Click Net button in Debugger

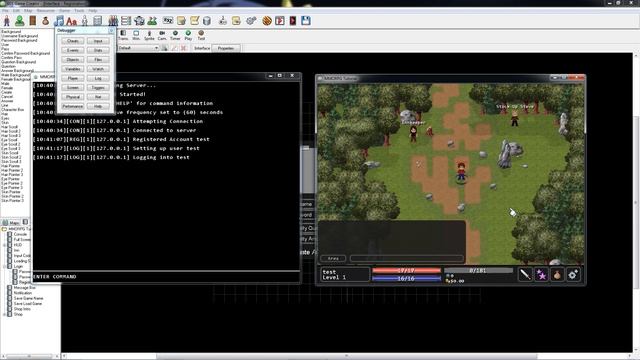[x=98, y=97]
